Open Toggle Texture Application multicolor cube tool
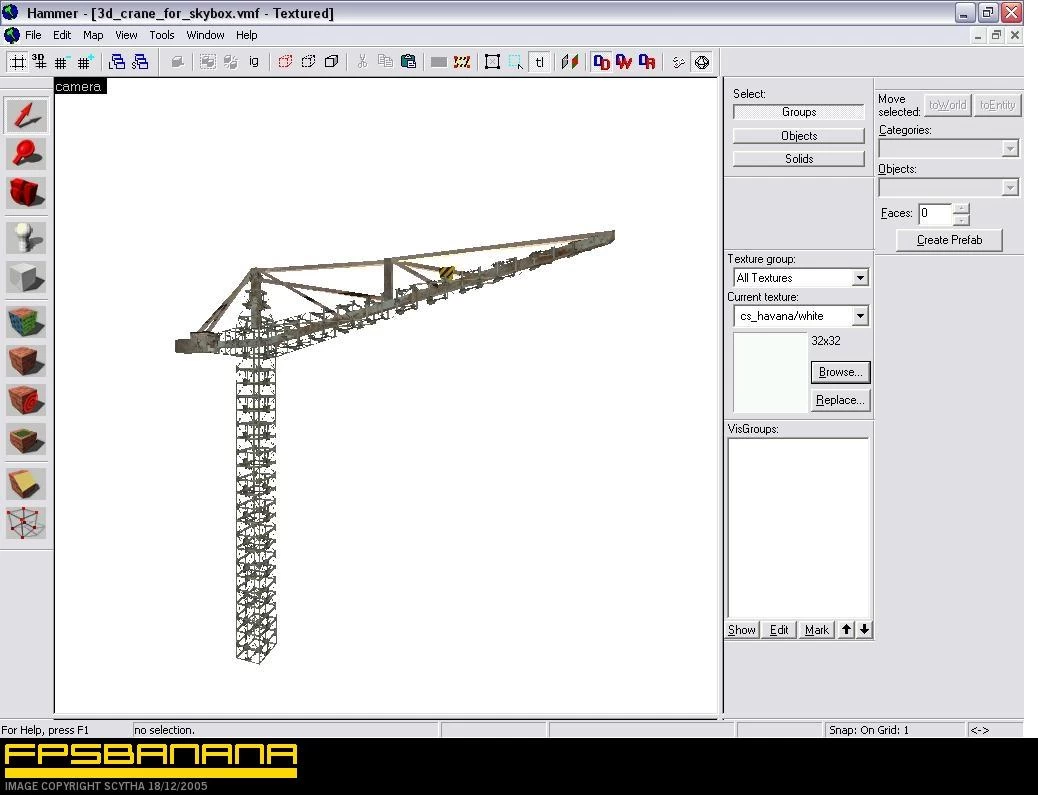This screenshot has width=1038, height=795. [x=26, y=322]
